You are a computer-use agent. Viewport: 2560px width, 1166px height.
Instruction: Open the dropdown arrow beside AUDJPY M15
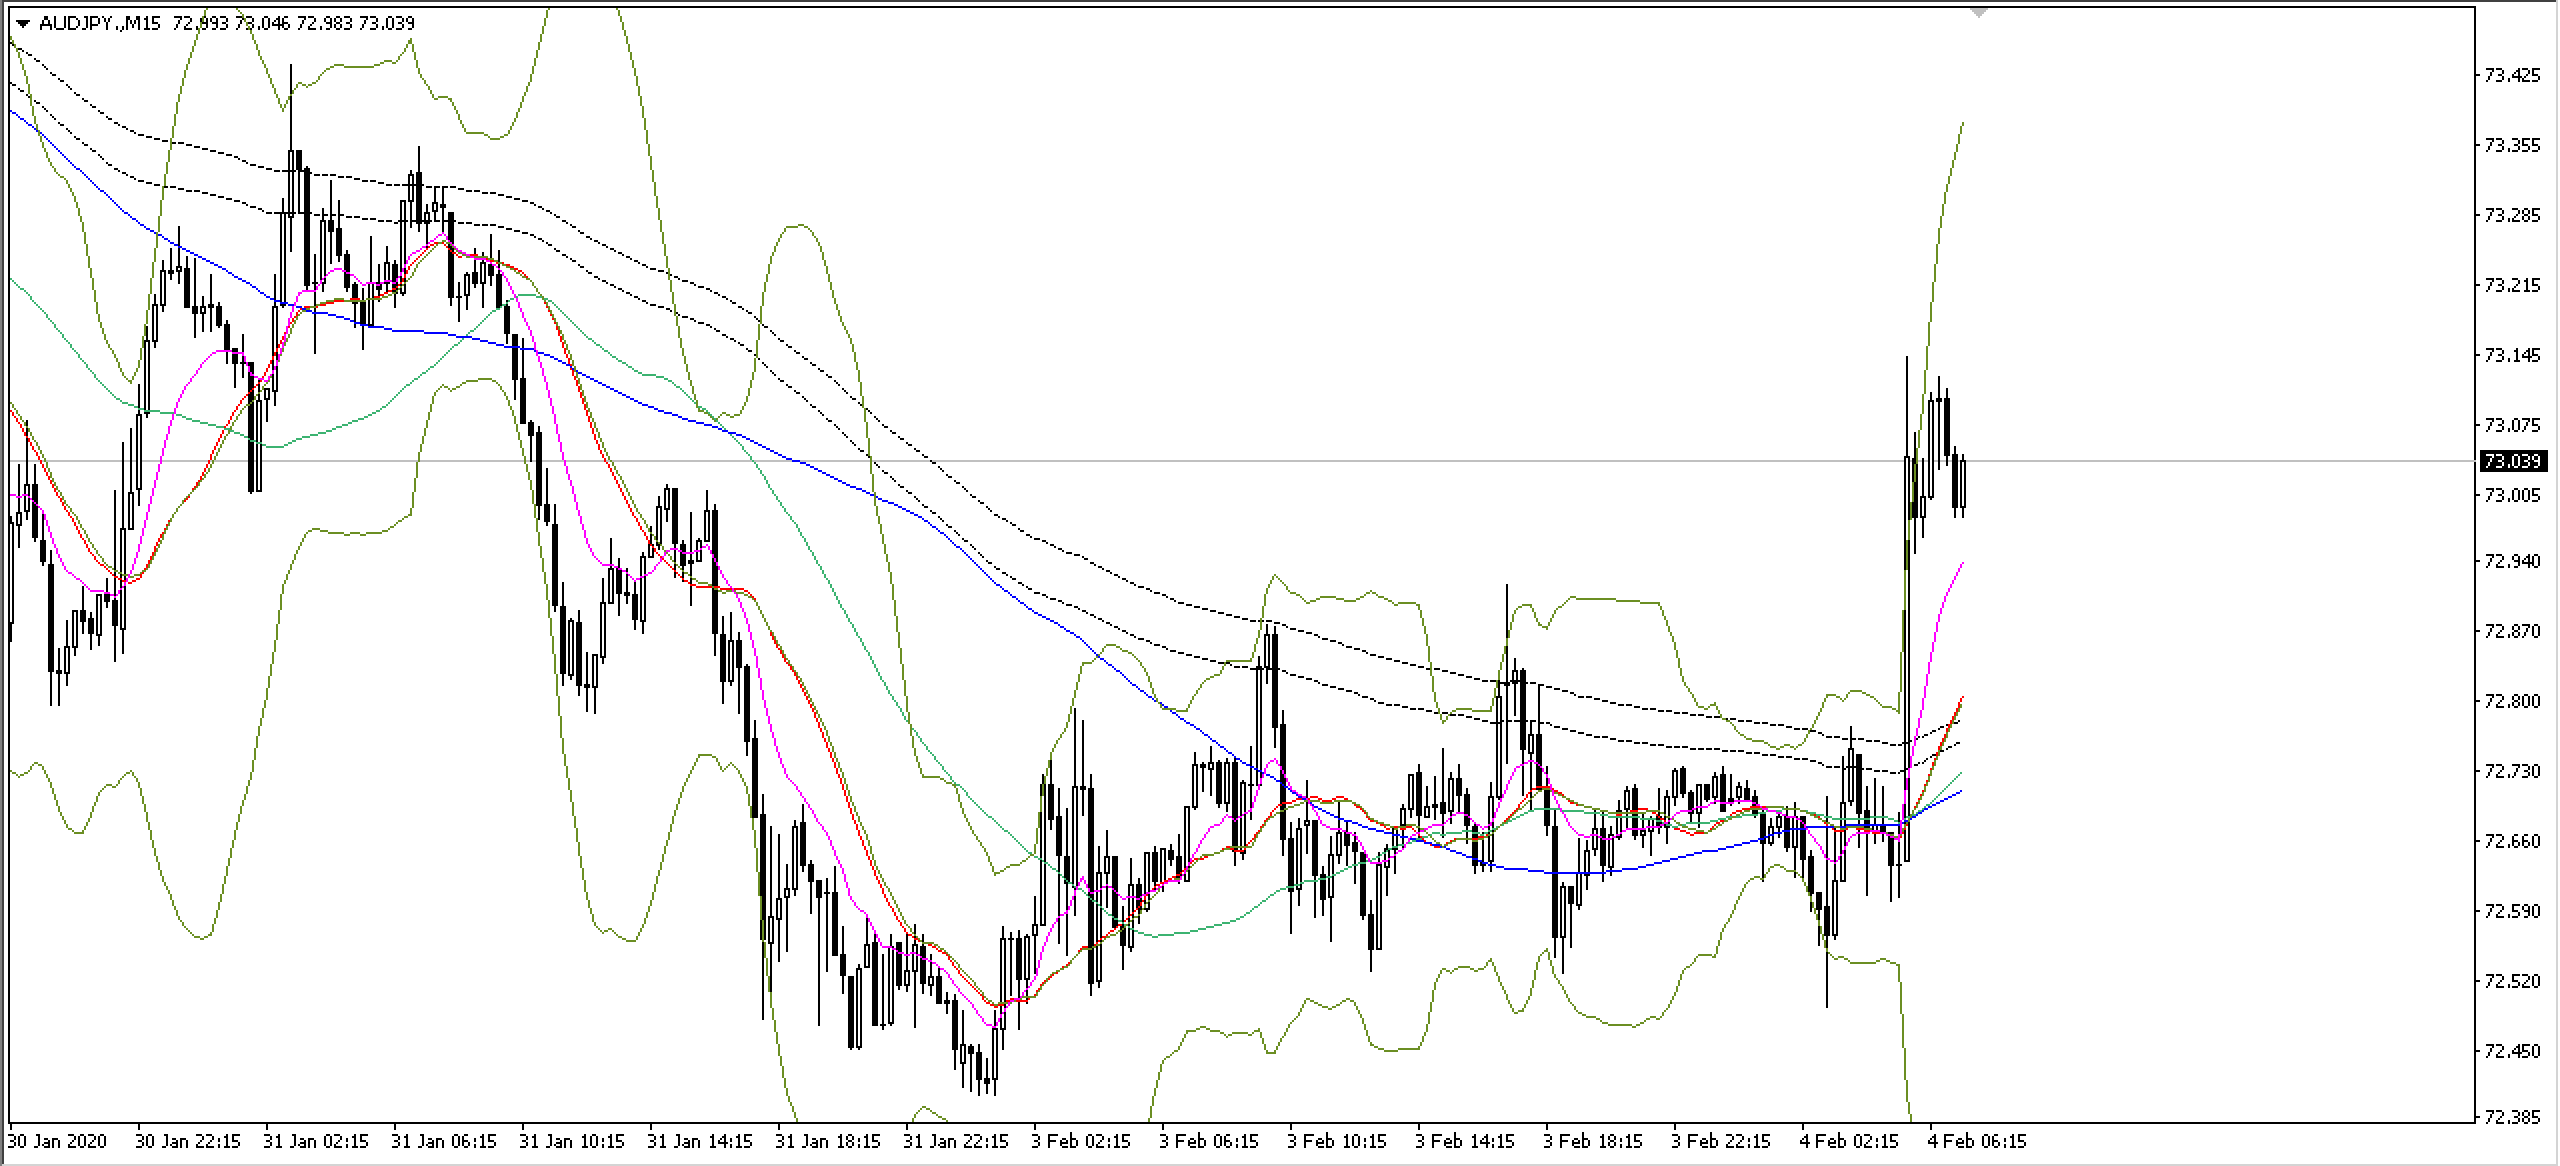(x=23, y=23)
